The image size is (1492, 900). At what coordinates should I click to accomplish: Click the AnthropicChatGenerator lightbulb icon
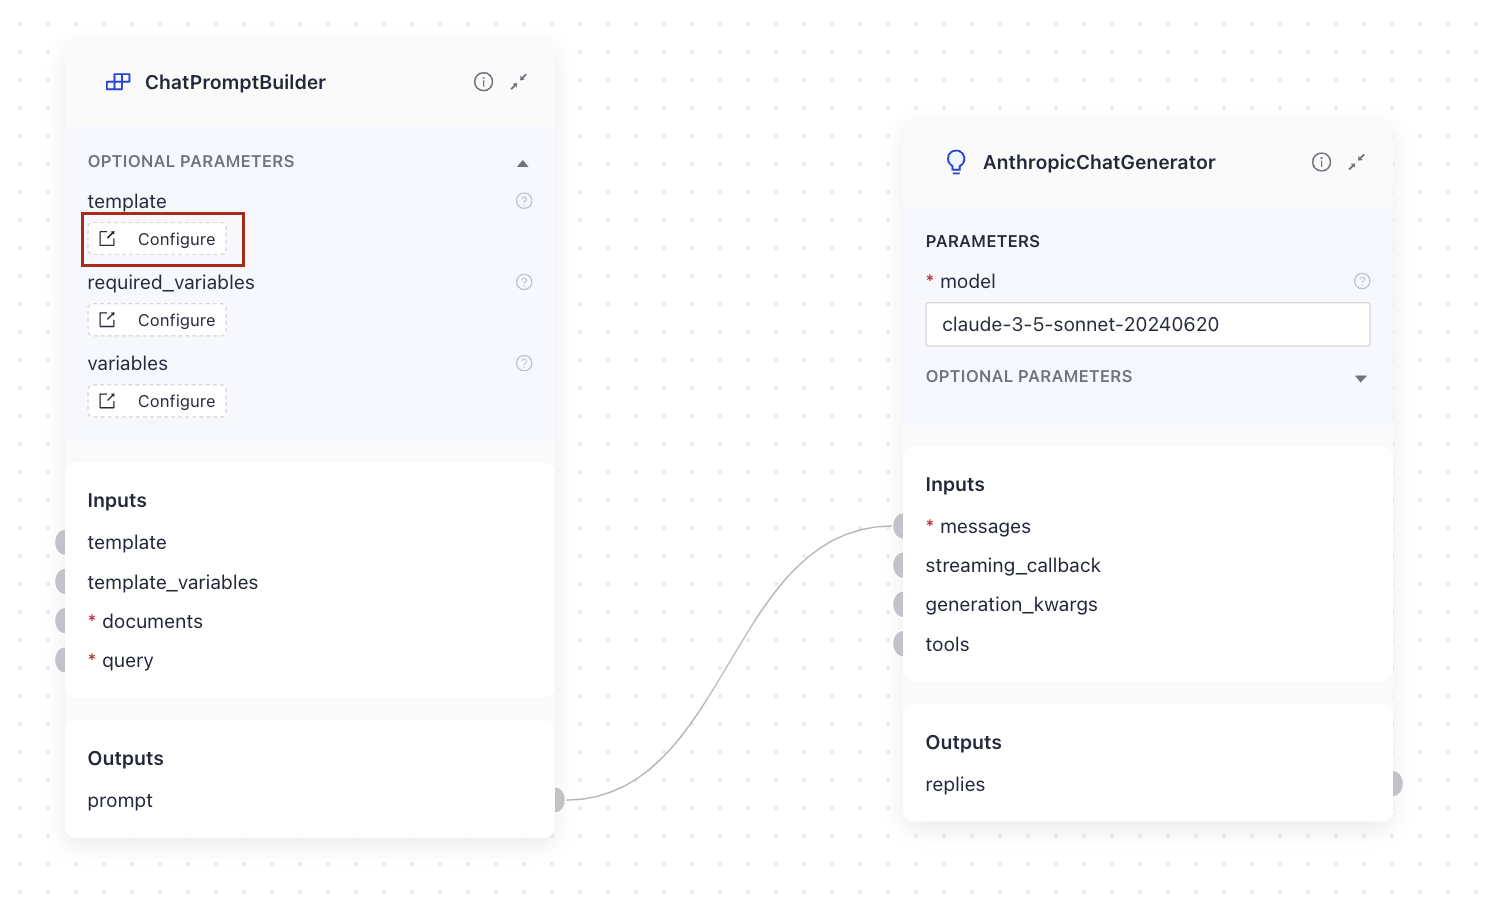[x=956, y=161]
